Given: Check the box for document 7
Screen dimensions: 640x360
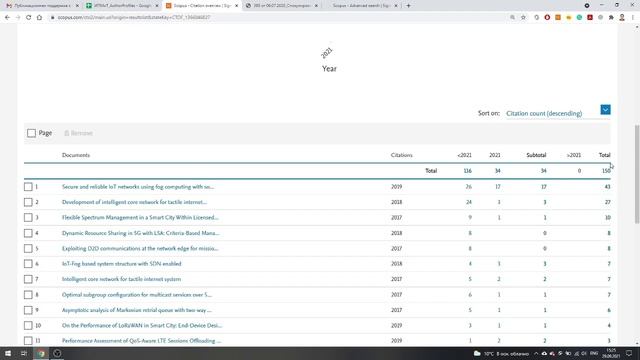Looking at the screenshot, I should tap(28, 279).
